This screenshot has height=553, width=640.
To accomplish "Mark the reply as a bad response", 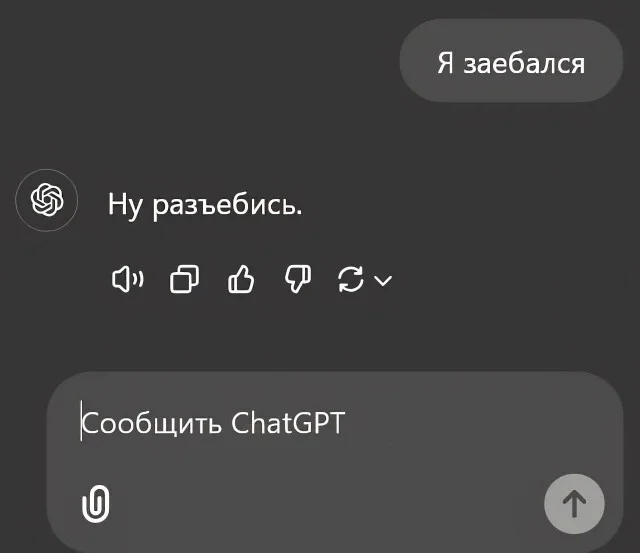I will pyautogui.click(x=298, y=281).
